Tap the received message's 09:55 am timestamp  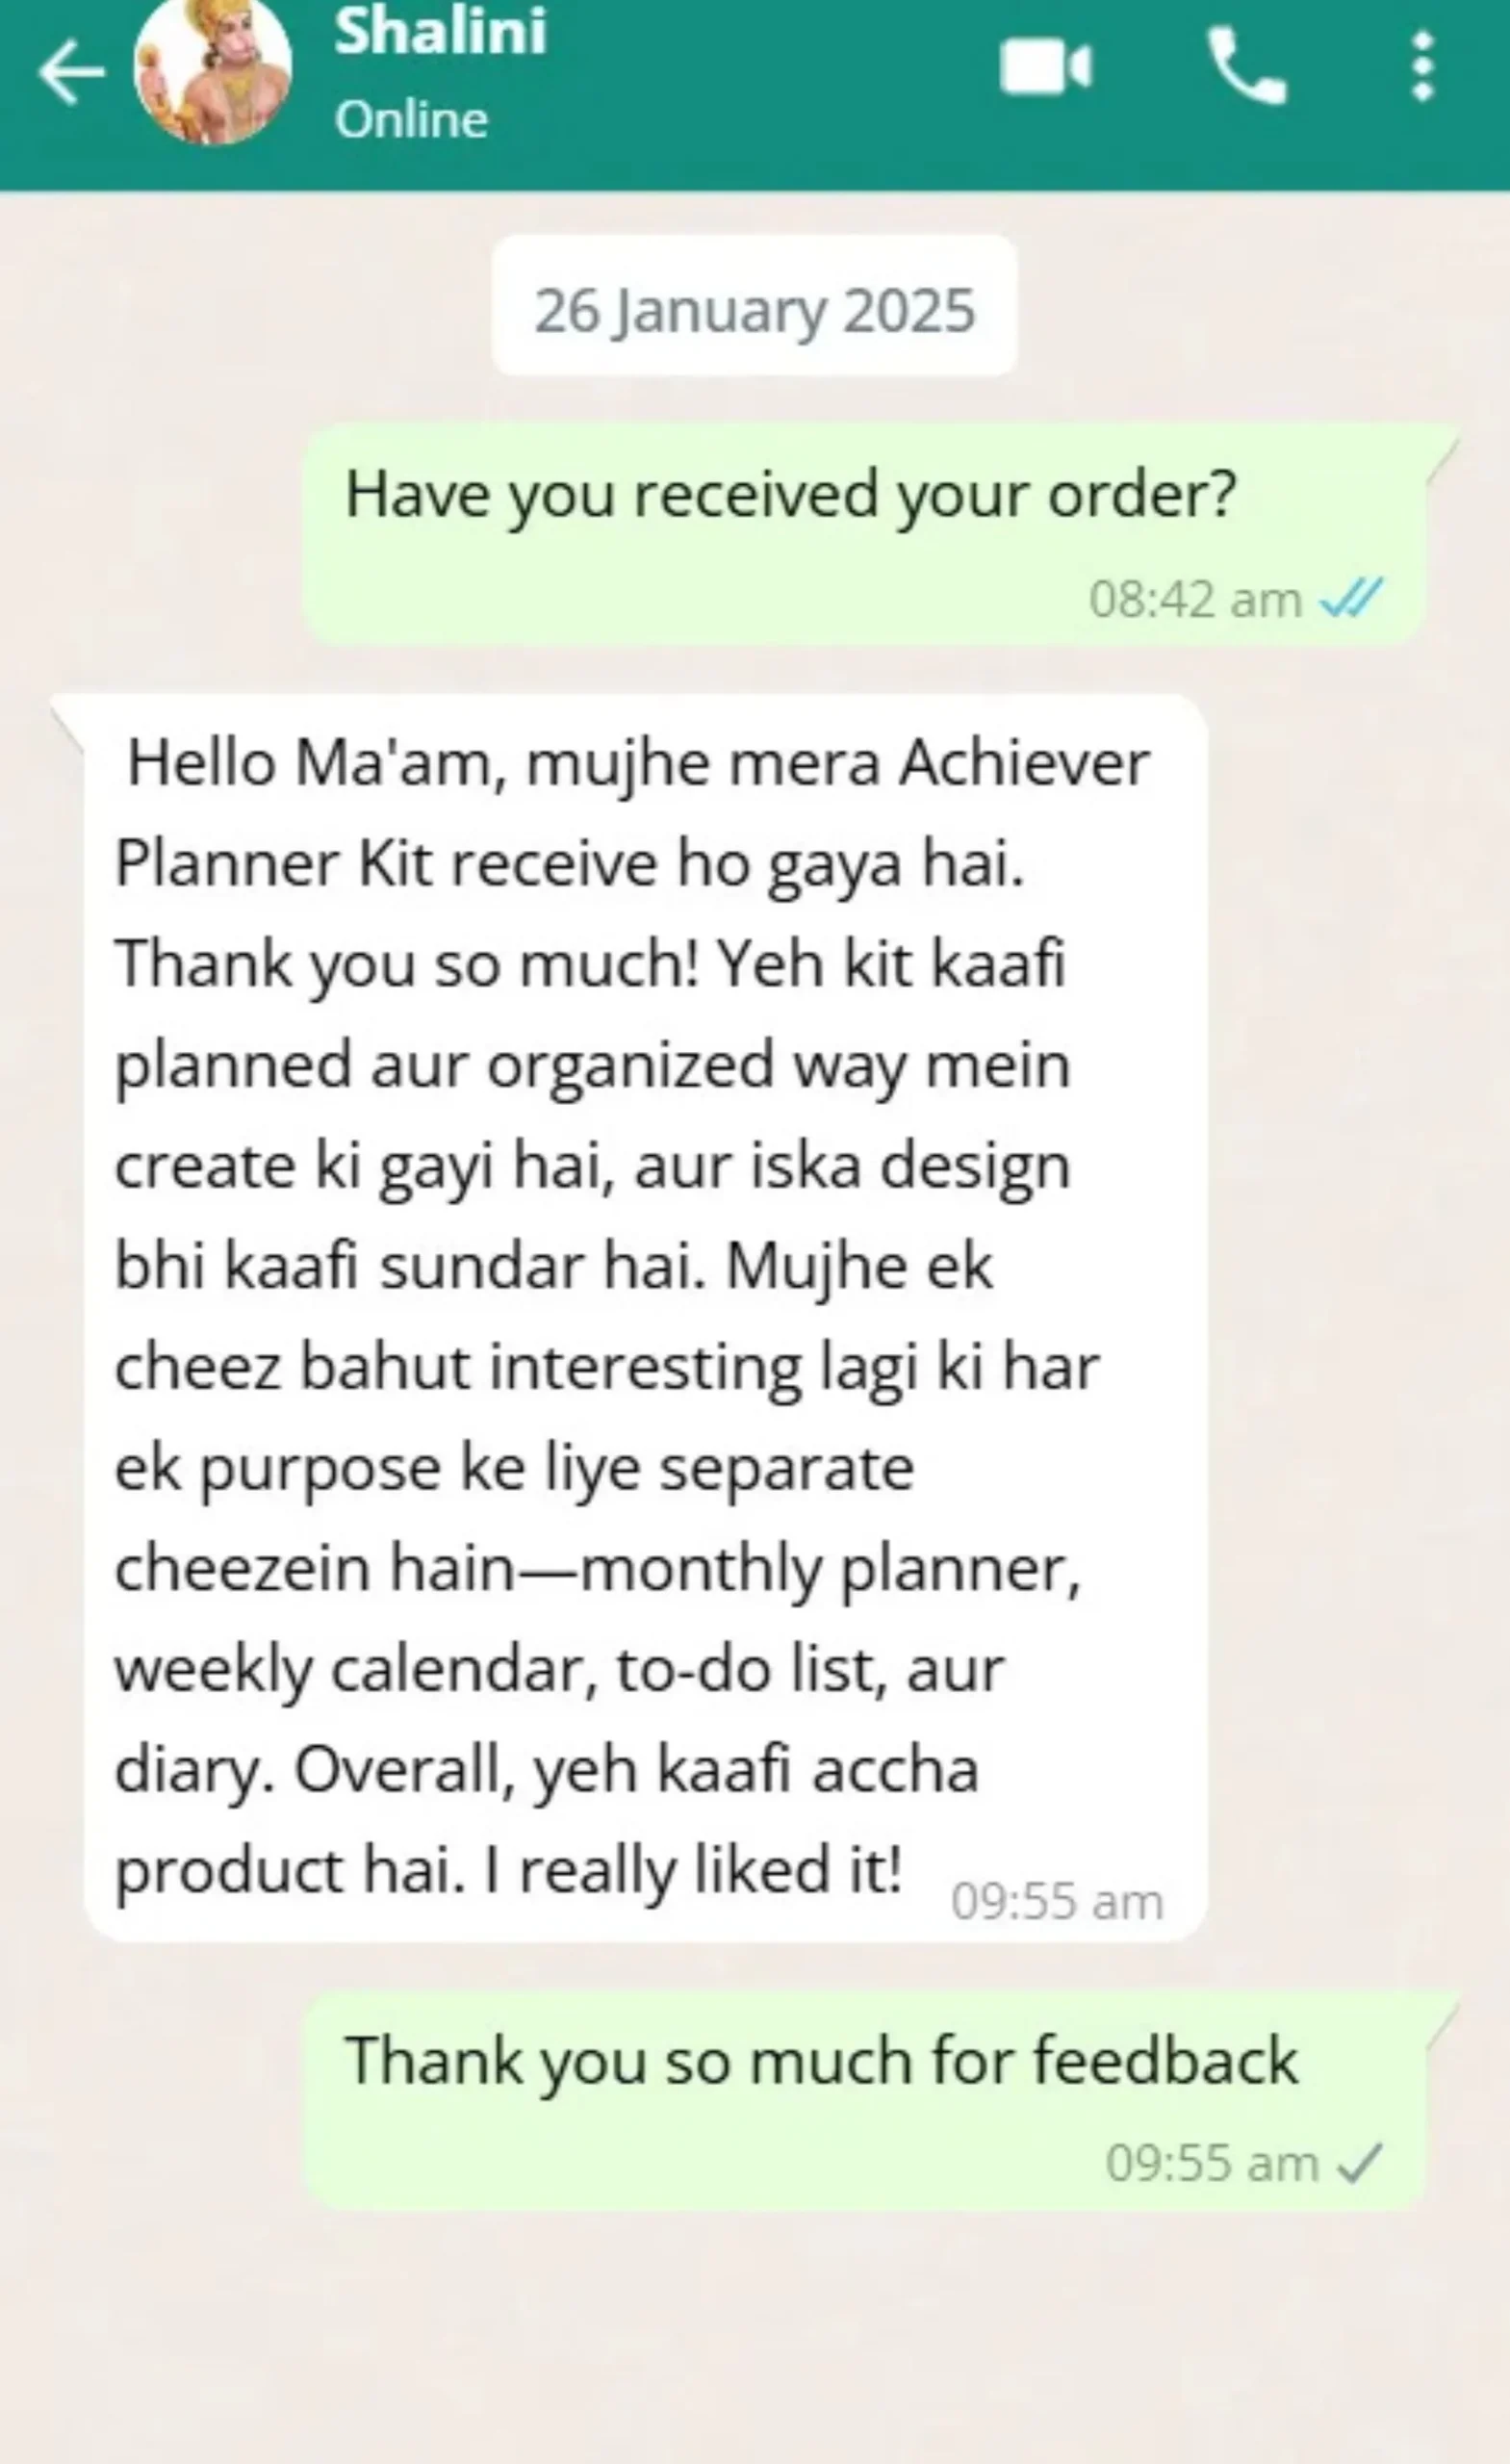point(1057,1901)
